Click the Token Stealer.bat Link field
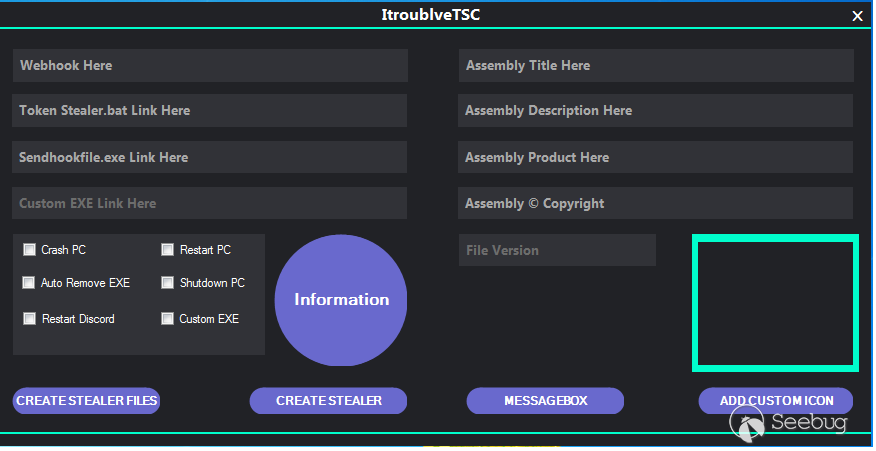 (210, 111)
